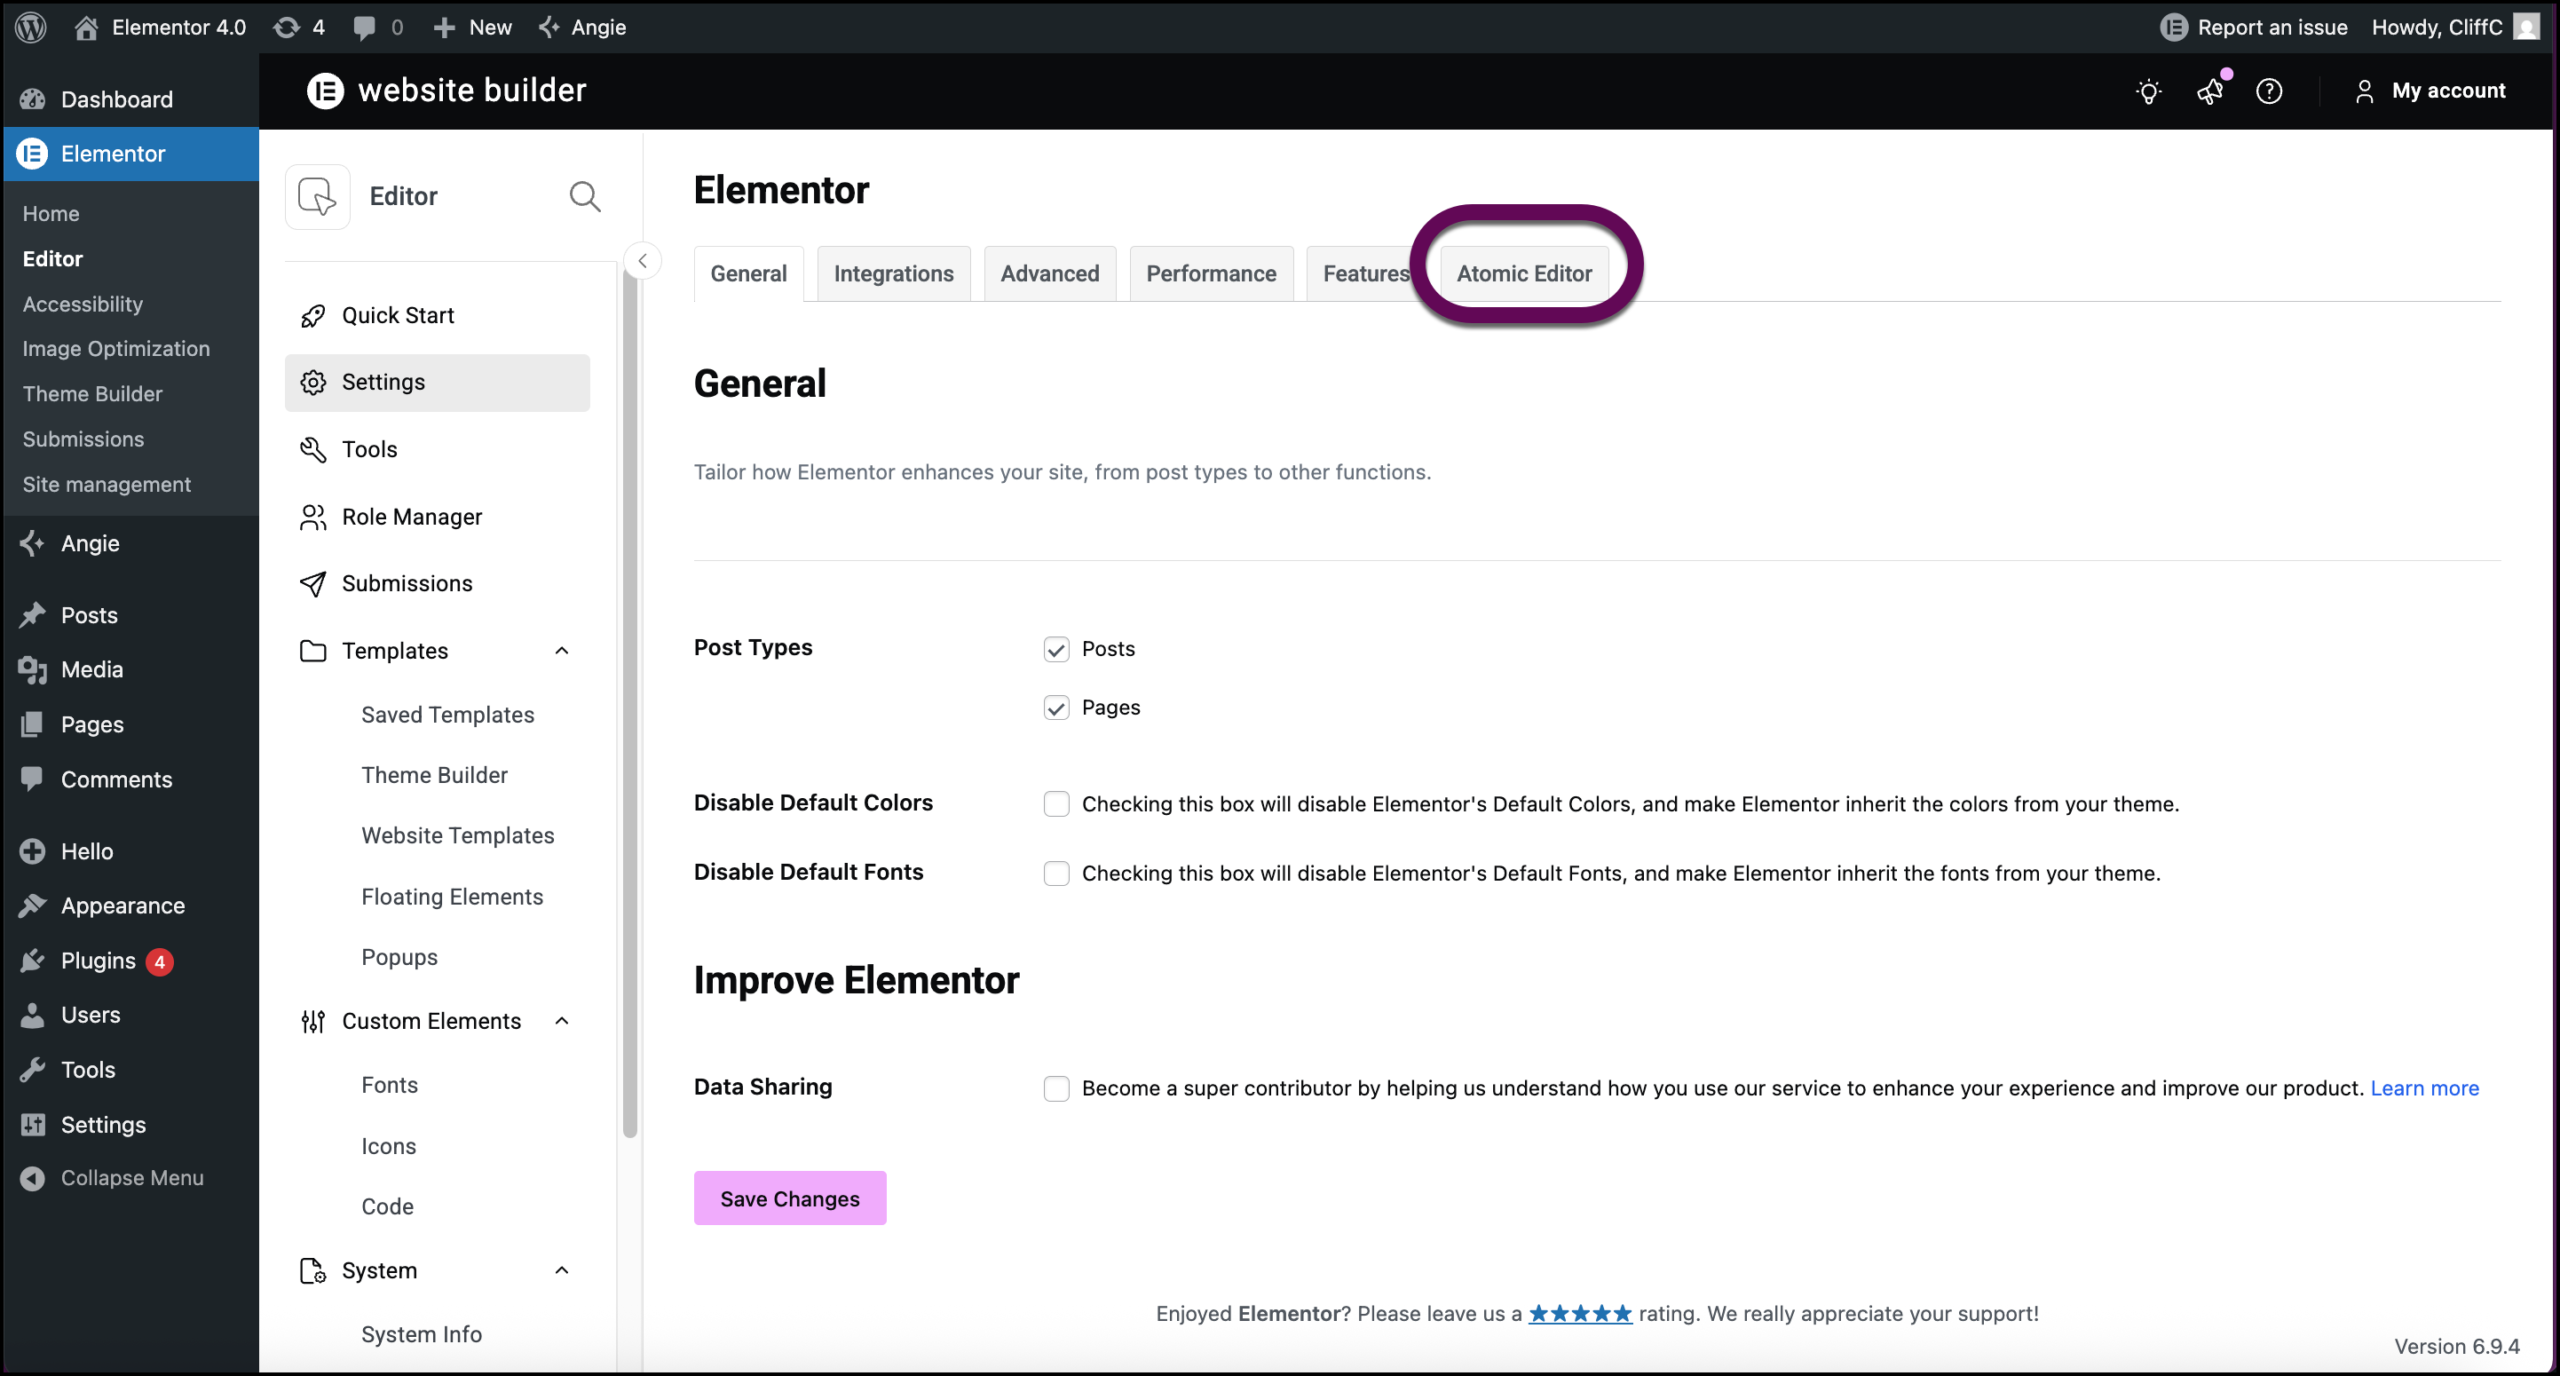Collapse the Custom Elements section
The image size is (2560, 1376).
pyautogui.click(x=562, y=1021)
